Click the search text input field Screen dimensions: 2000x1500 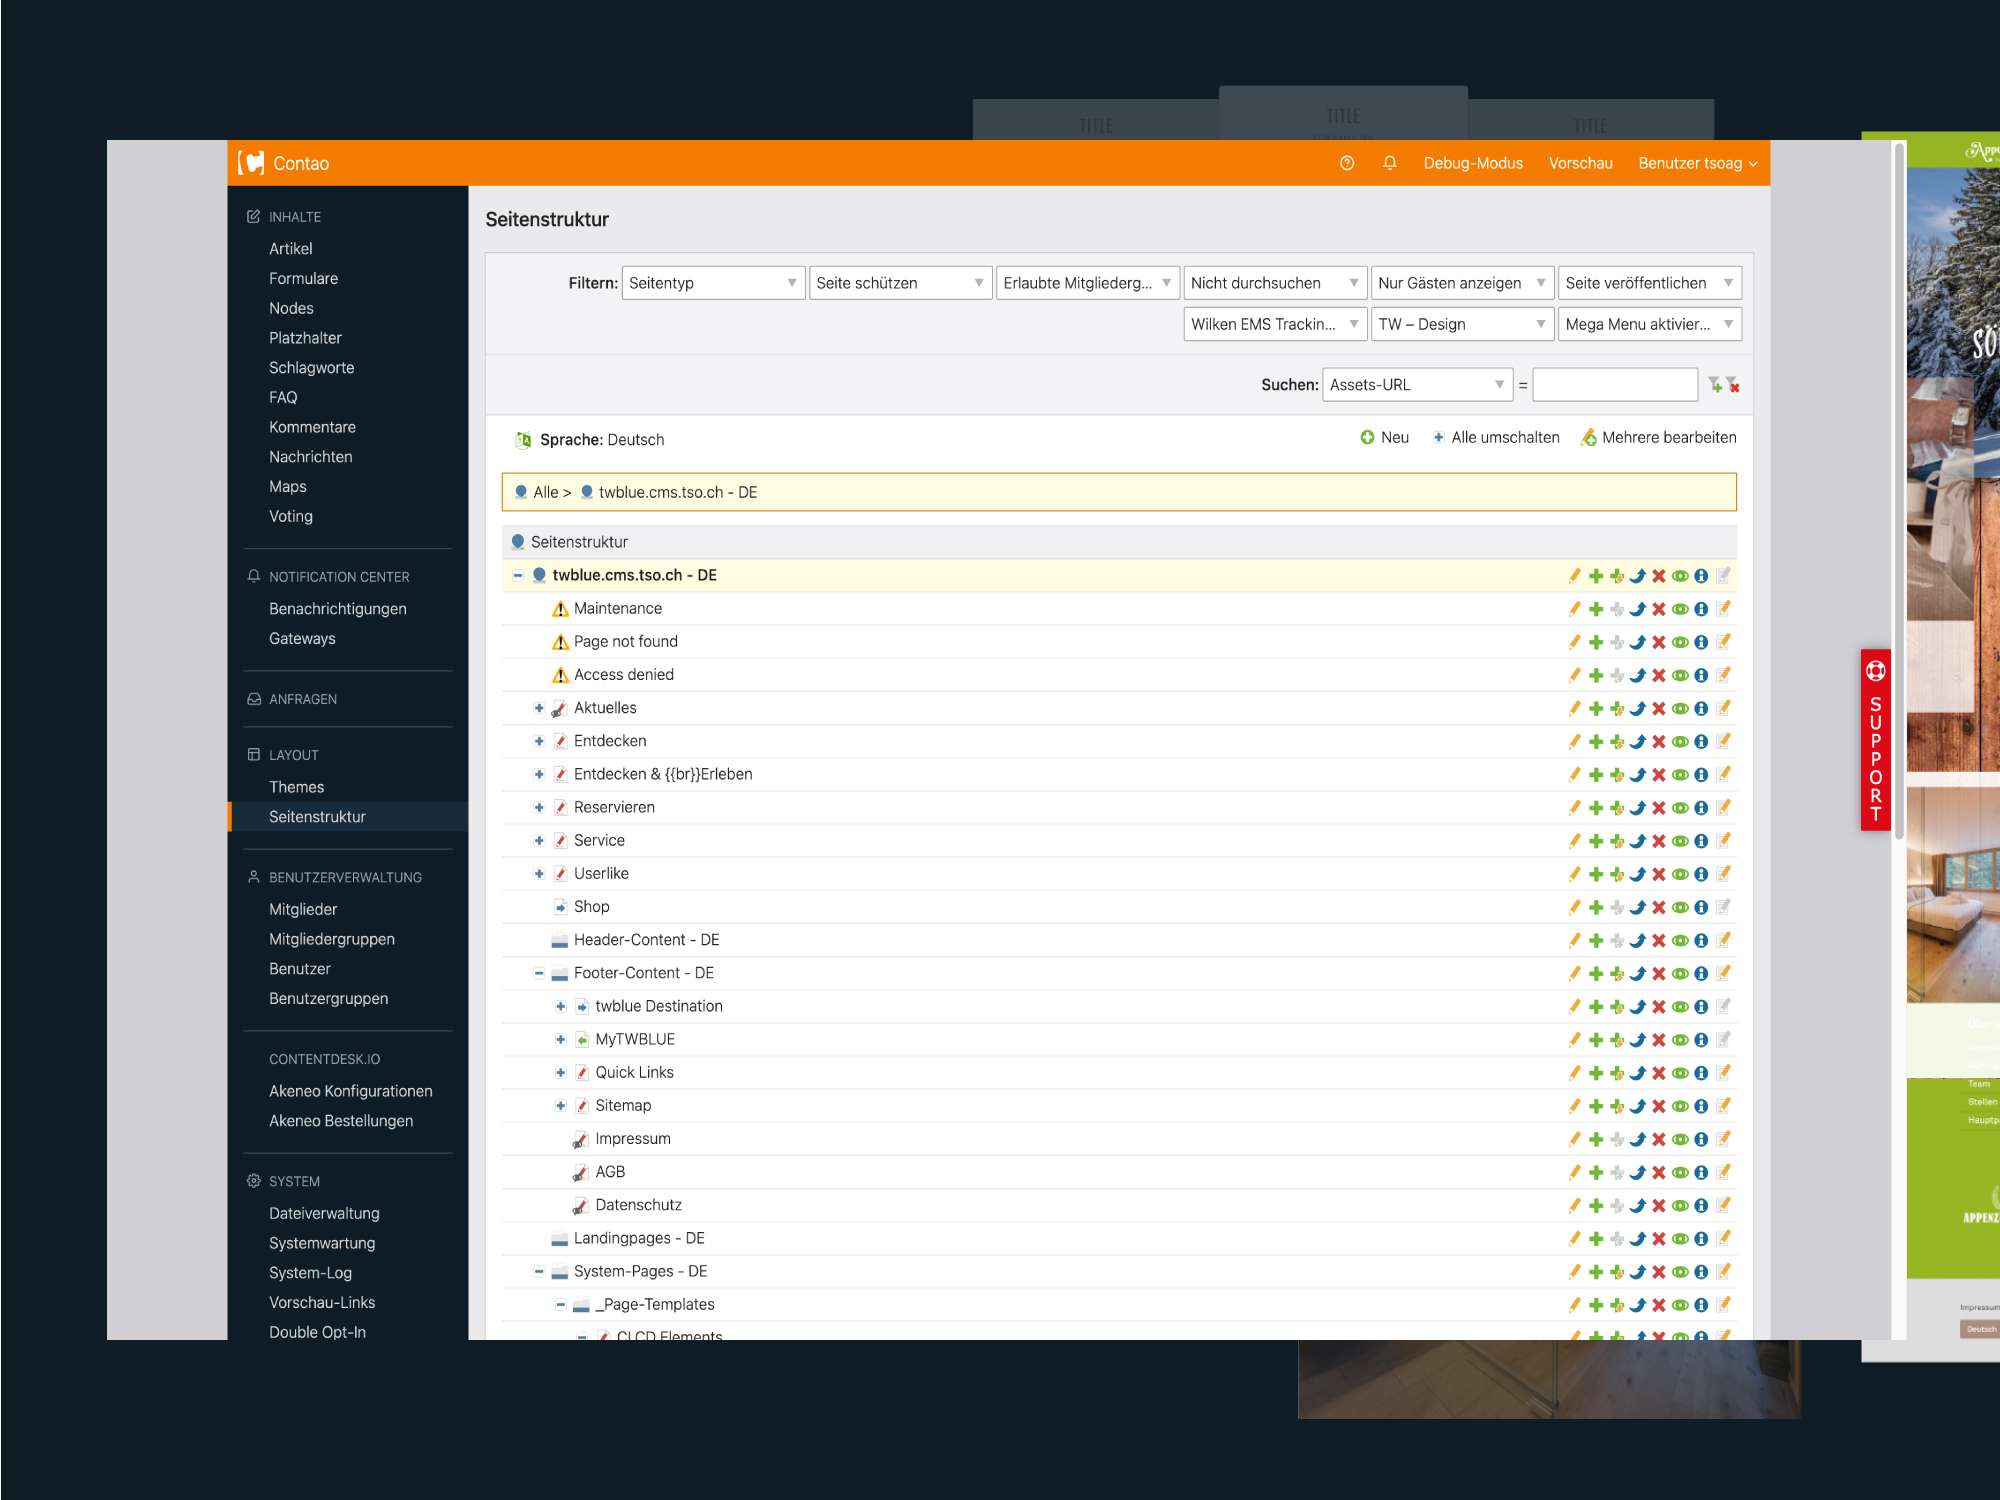pyautogui.click(x=1614, y=384)
